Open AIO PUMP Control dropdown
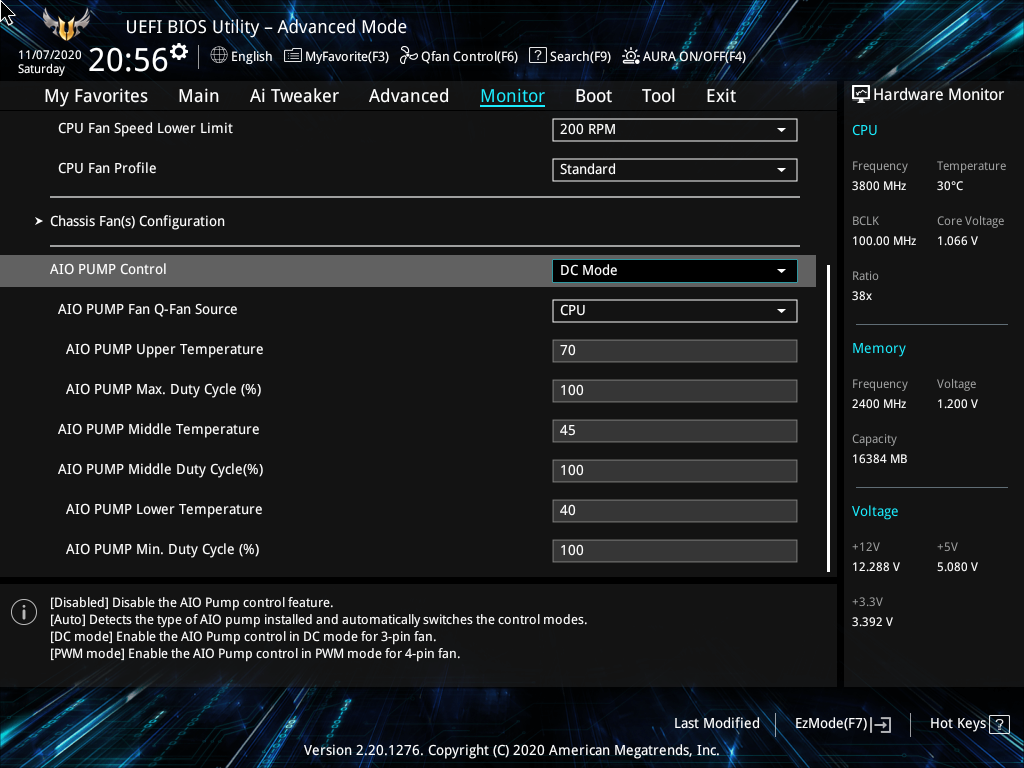 [675, 270]
